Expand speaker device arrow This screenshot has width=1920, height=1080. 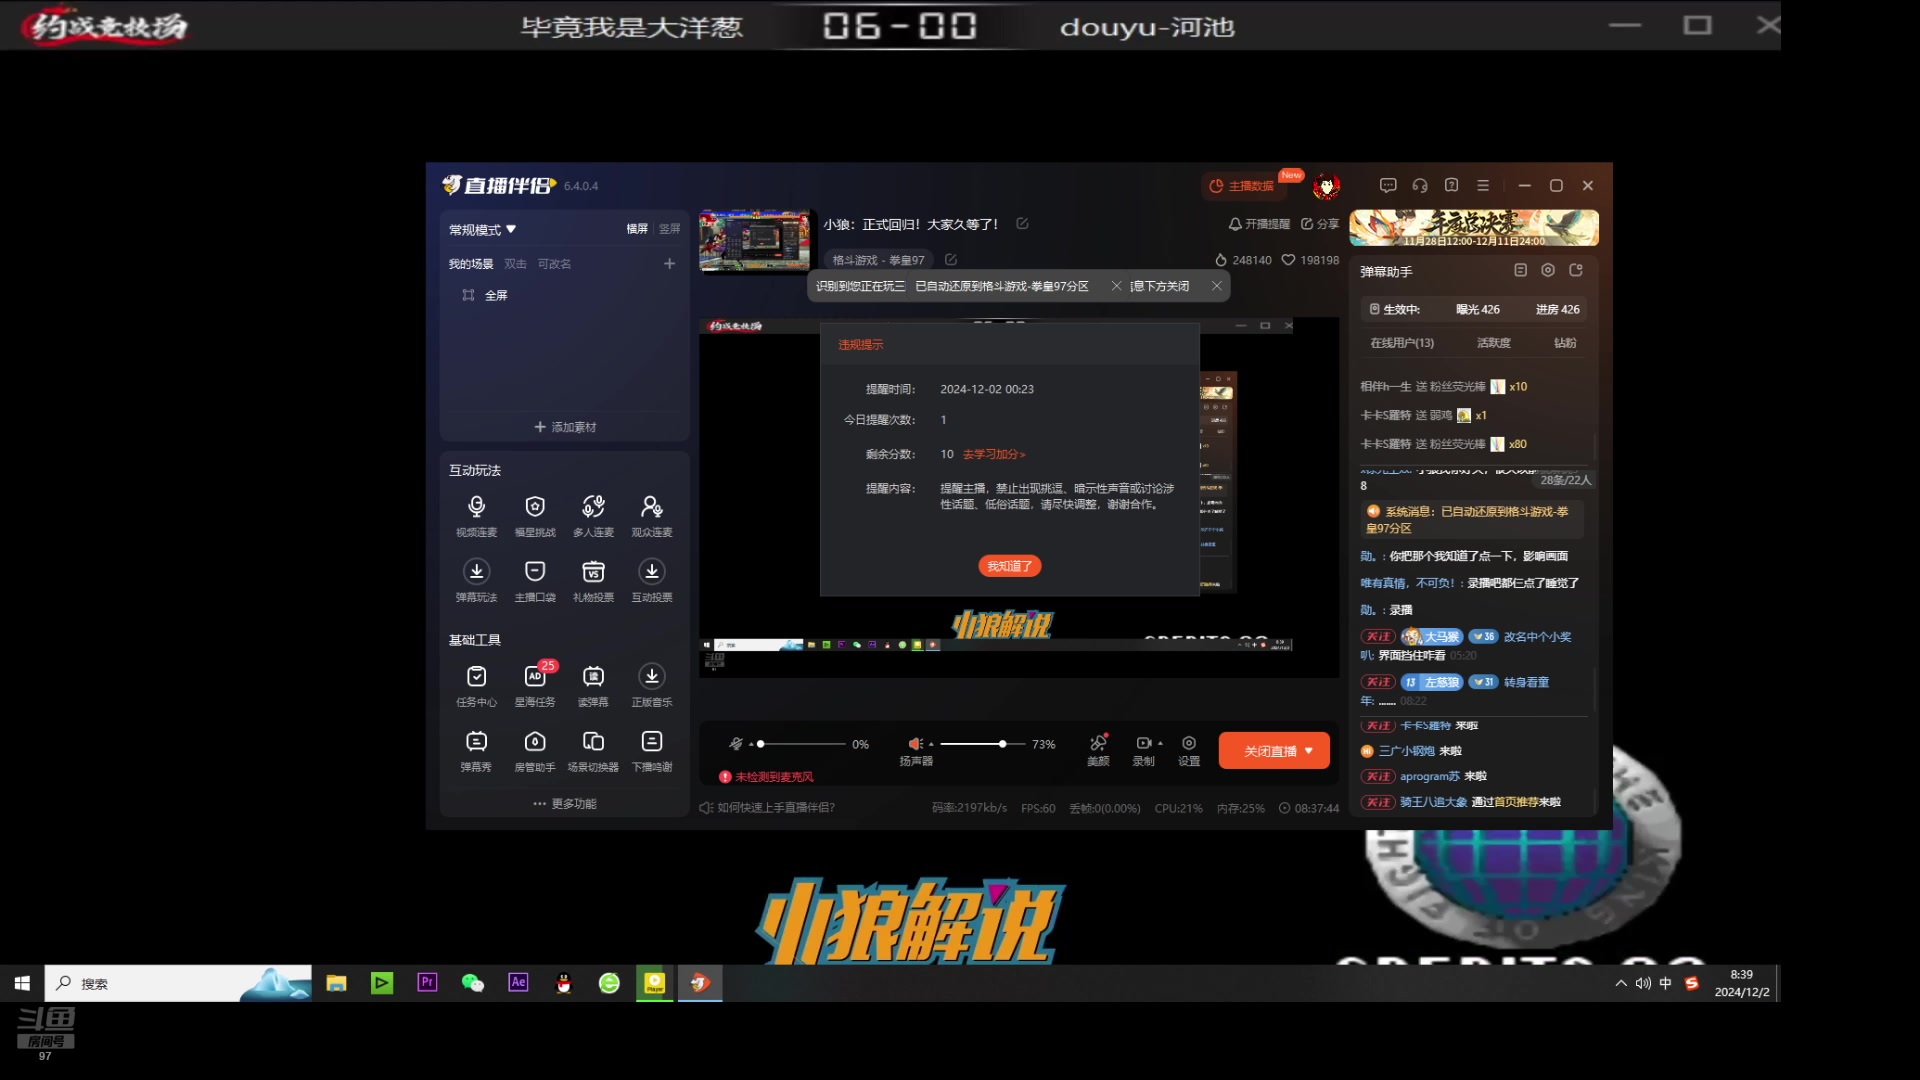point(931,745)
